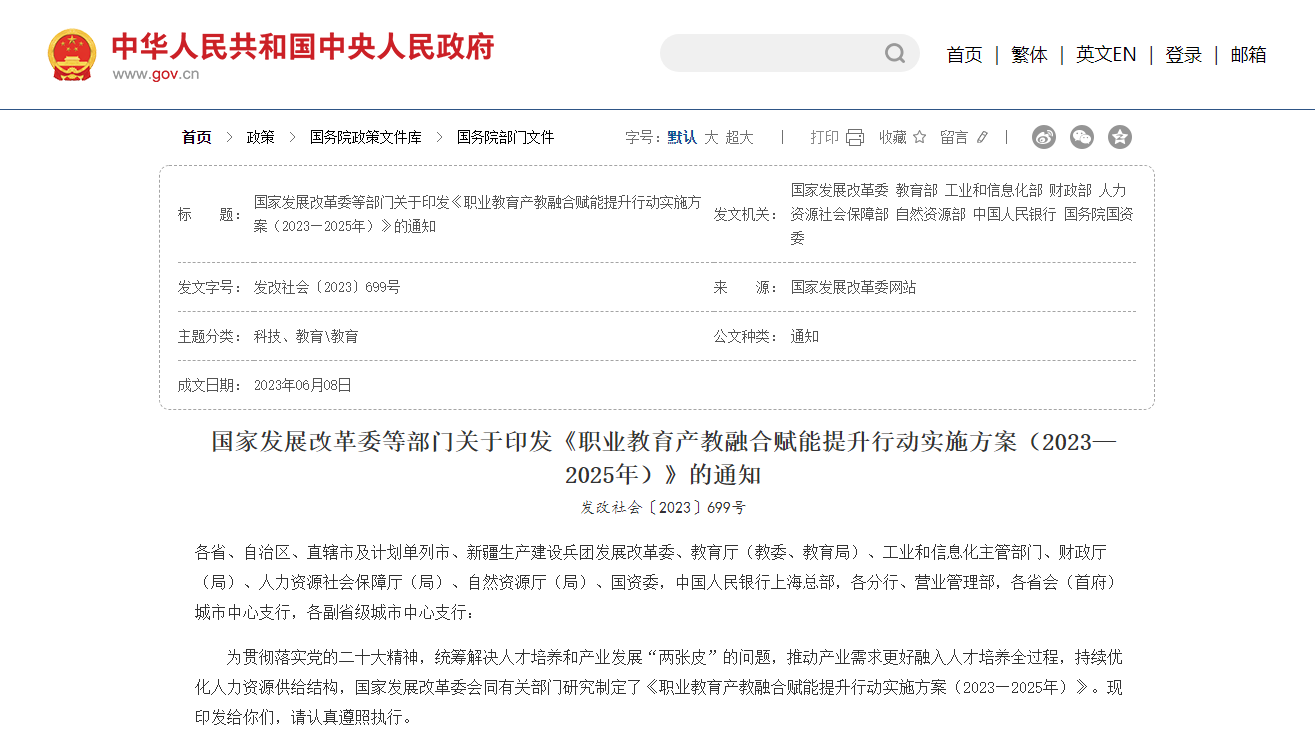Viewport: 1315px width, 741px height.
Task: Select 超大 font size
Action: pyautogui.click(x=740, y=137)
